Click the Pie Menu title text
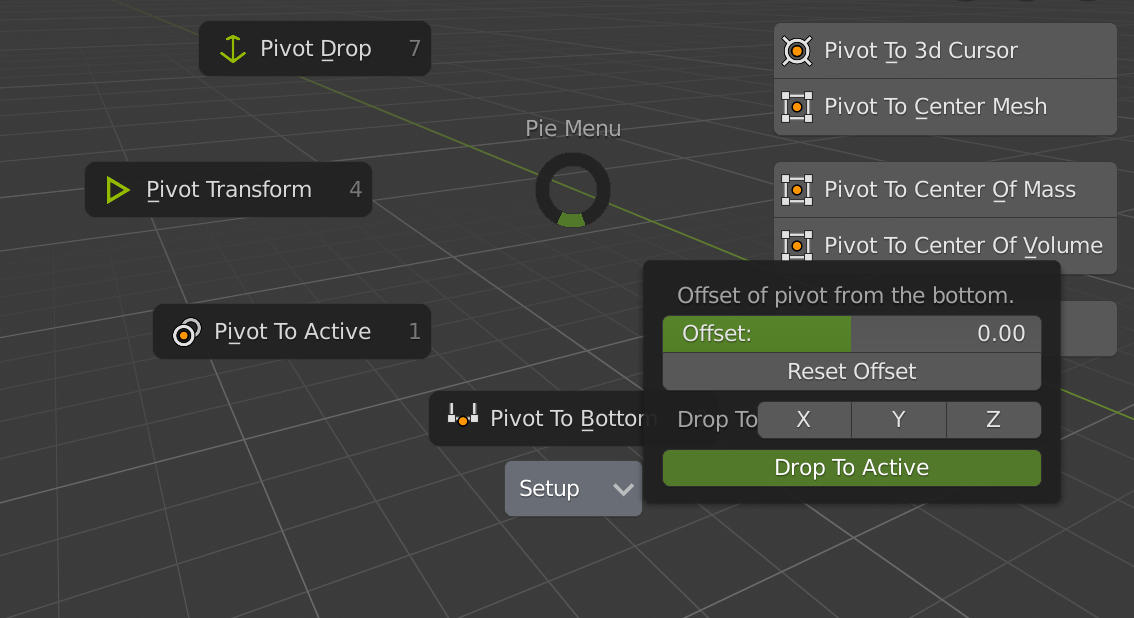 point(573,129)
